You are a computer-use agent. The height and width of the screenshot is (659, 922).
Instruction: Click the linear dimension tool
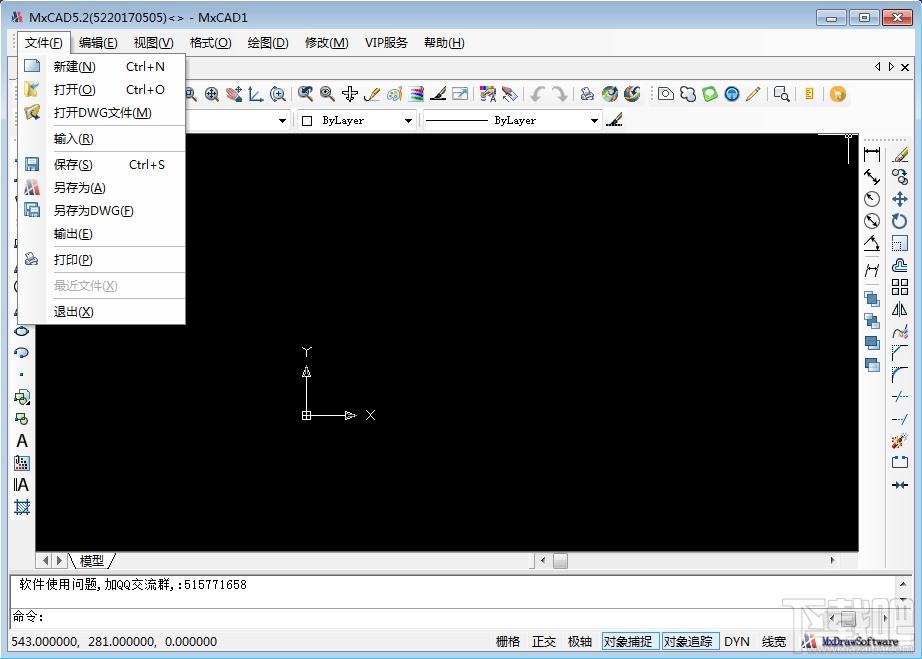[872, 155]
